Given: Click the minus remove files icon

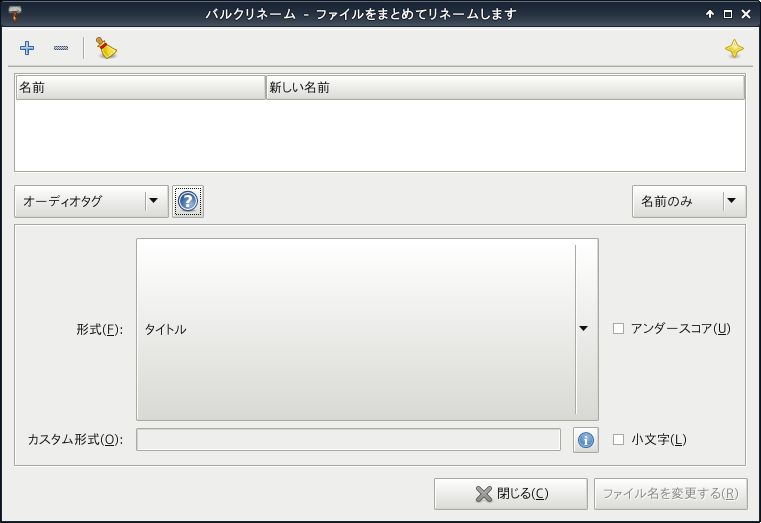Looking at the screenshot, I should 61,48.
